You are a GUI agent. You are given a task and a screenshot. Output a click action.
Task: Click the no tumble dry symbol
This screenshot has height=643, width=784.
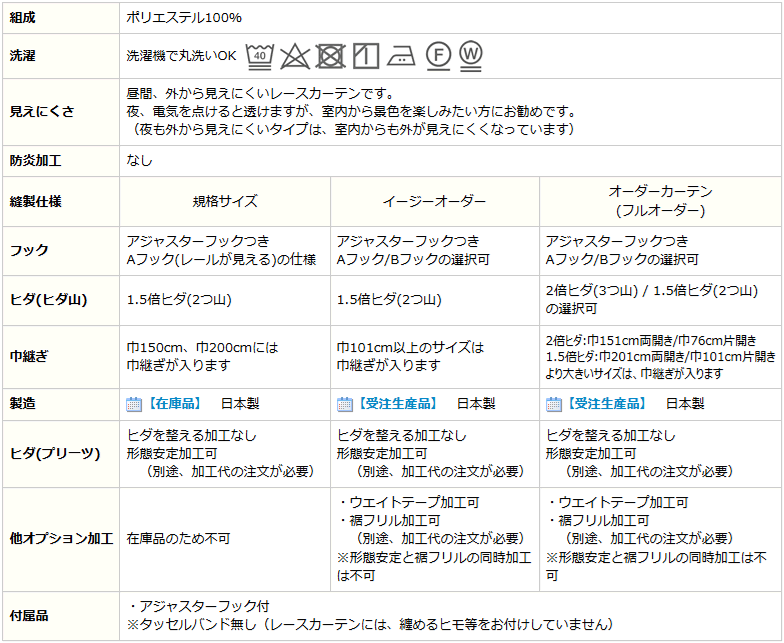click(330, 55)
